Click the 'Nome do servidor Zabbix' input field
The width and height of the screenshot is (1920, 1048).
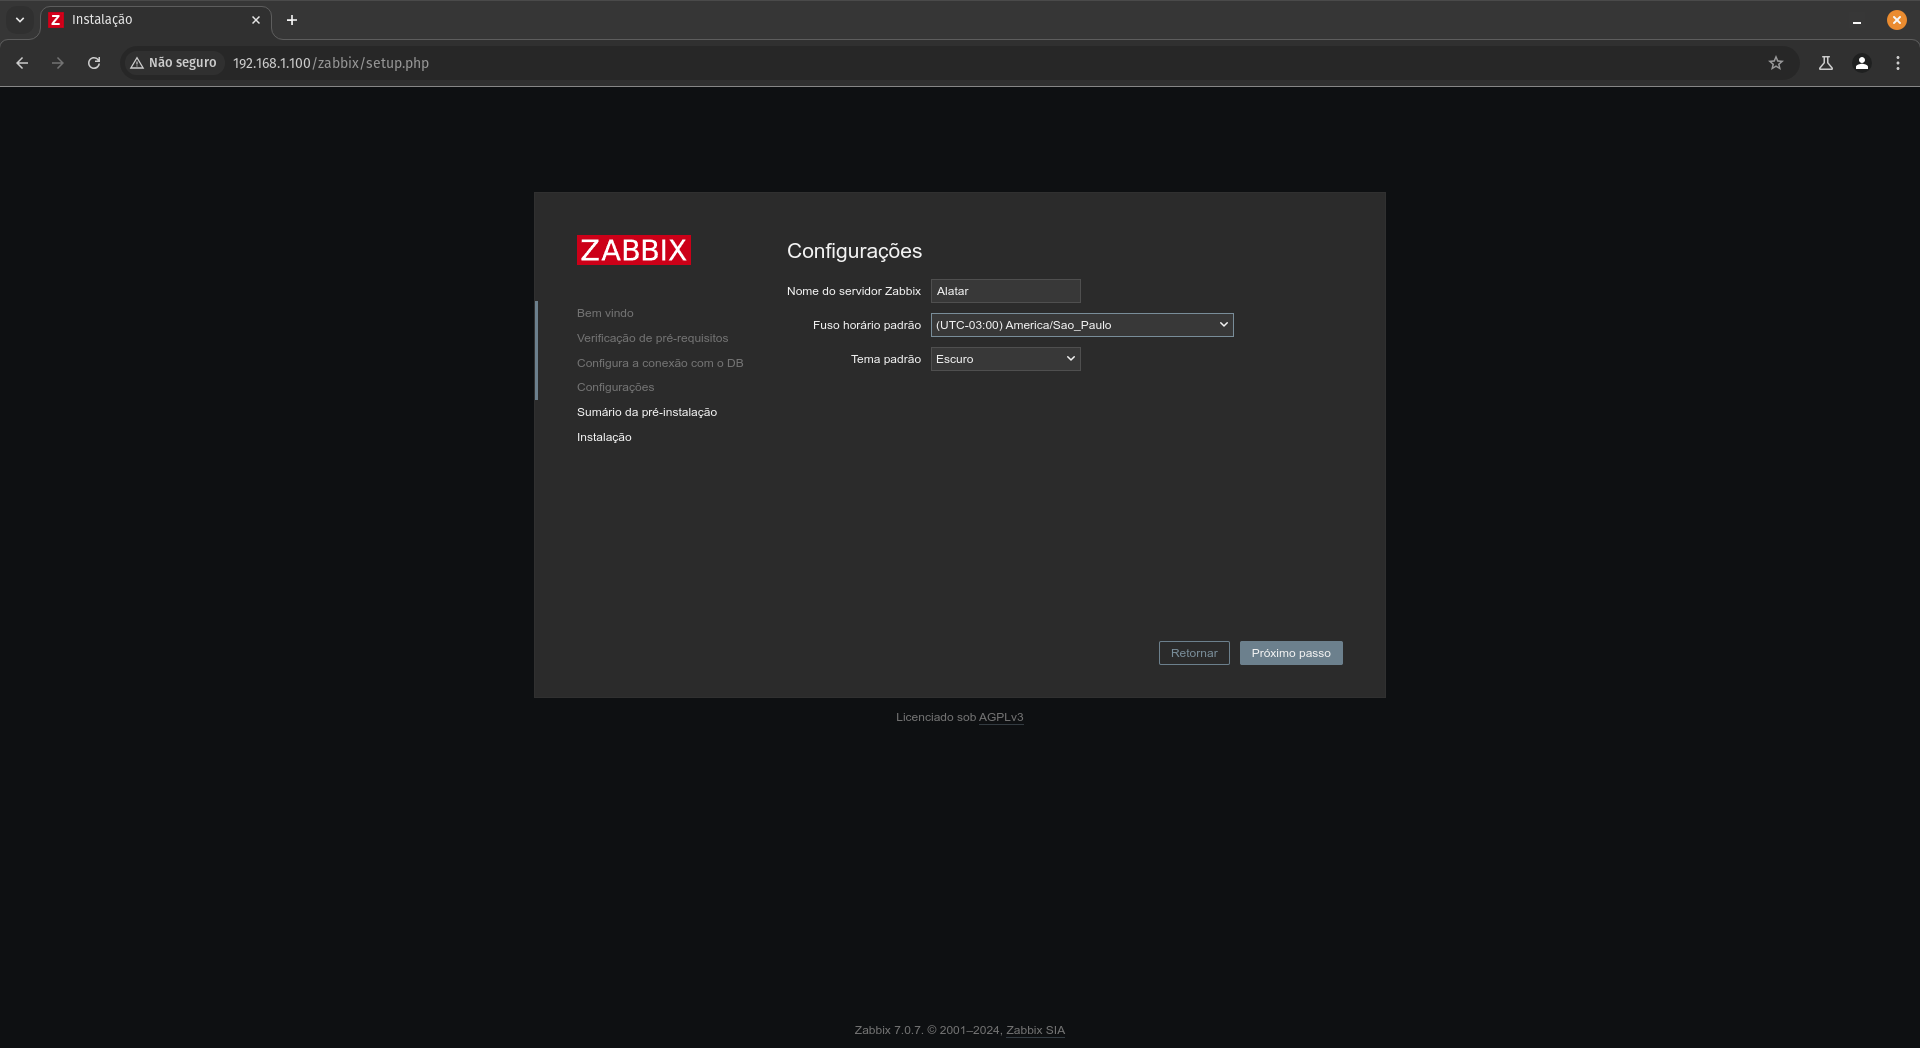tap(1005, 291)
